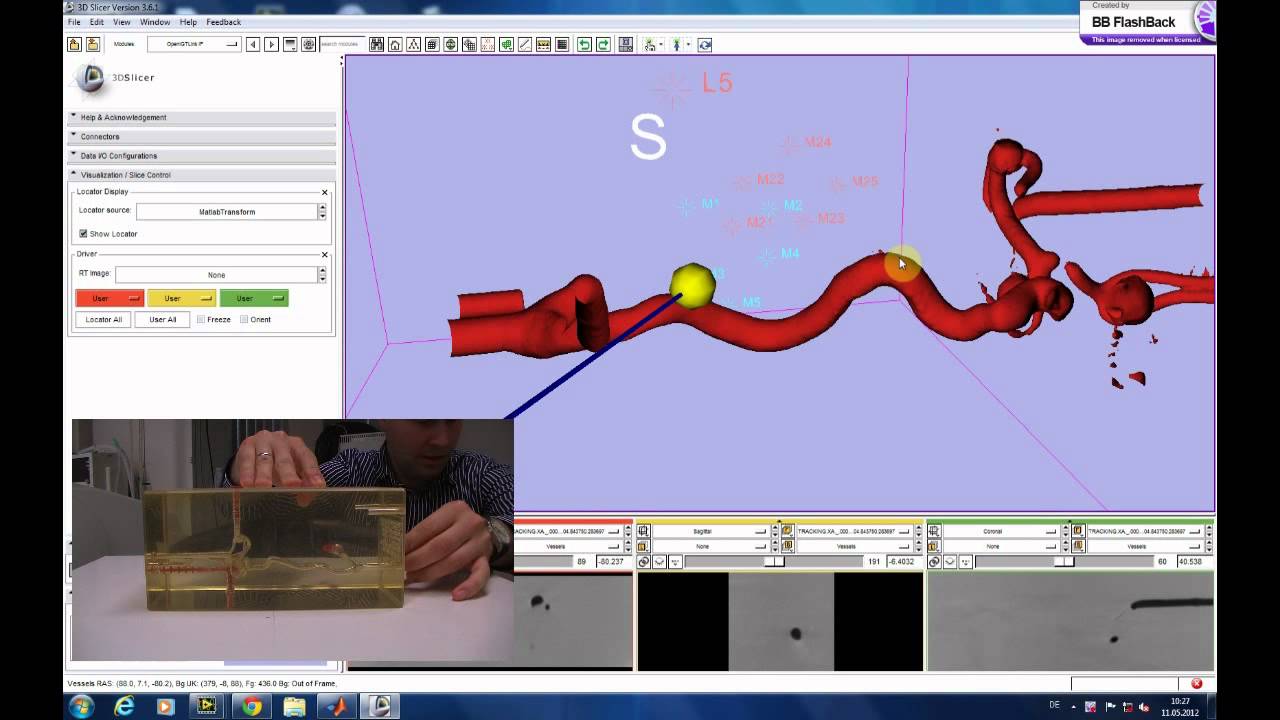The width and height of the screenshot is (1280, 720).
Task: Open the module history icon
Action: 290,44
